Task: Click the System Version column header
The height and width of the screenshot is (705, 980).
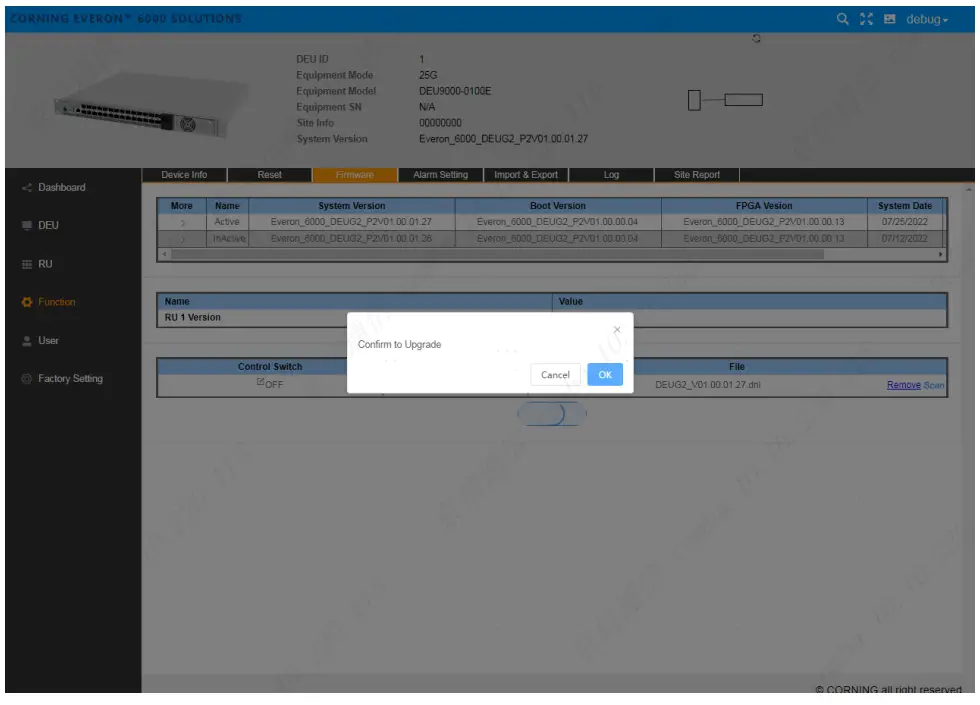Action: (x=351, y=206)
